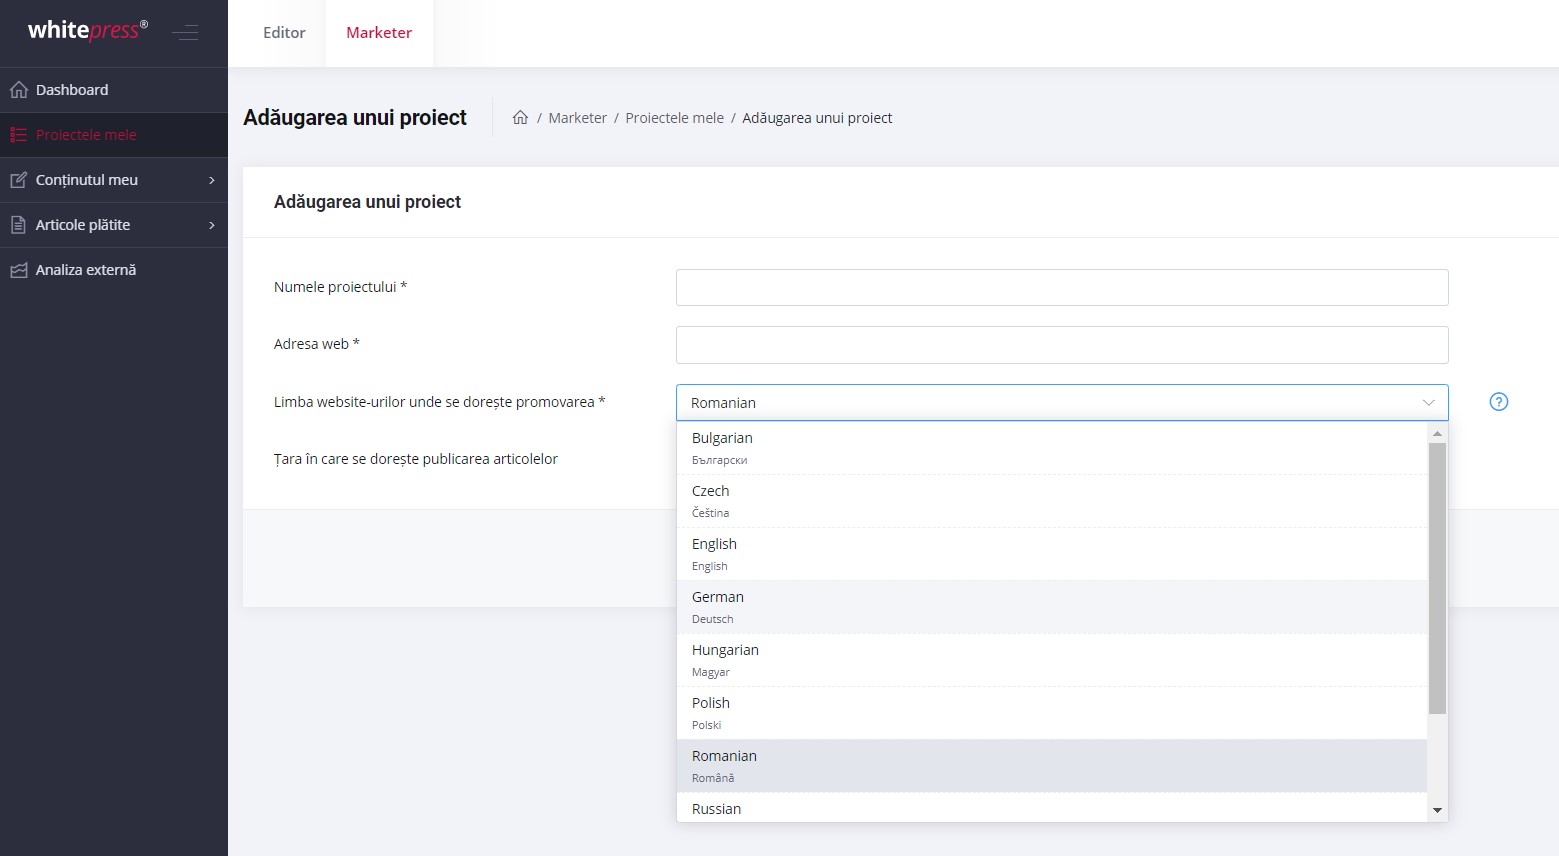The height and width of the screenshot is (856, 1559).
Task: Expand Articole plătite submenu chevron
Action: (x=211, y=225)
